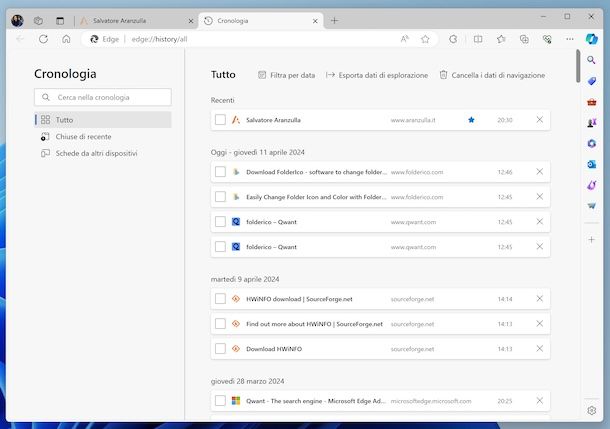Tick checkbox for HWiNFO download SourceForge entry
The image size is (610, 429).
220,299
